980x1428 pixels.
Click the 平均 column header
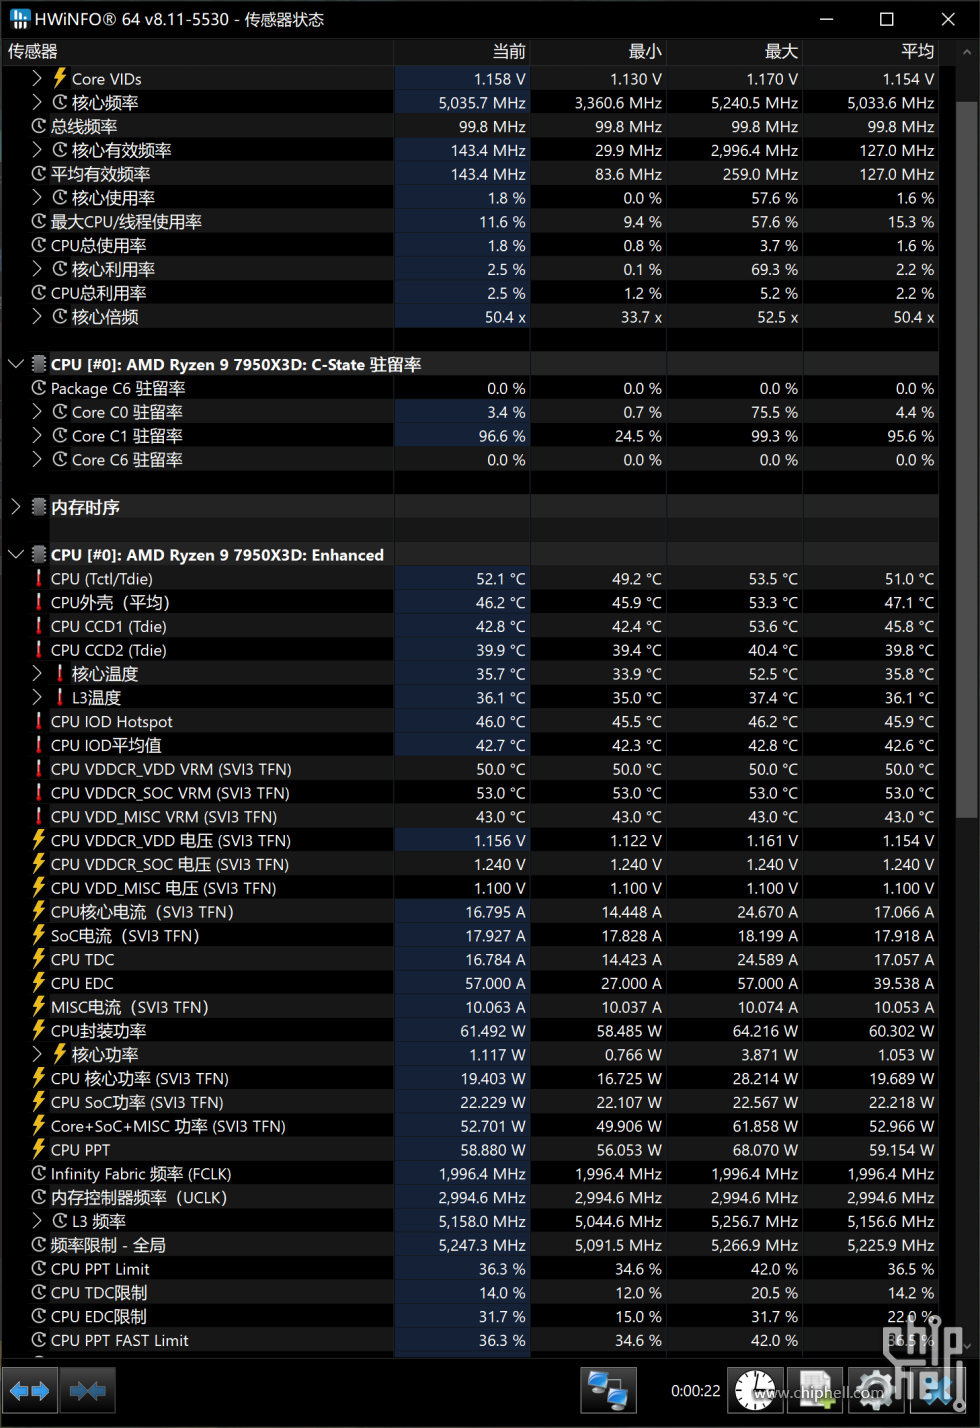coord(870,52)
